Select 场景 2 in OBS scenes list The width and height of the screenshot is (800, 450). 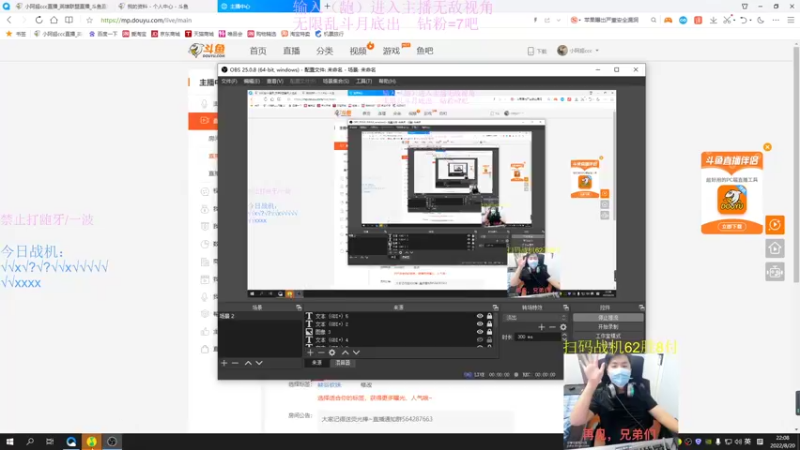pyautogui.click(x=260, y=316)
